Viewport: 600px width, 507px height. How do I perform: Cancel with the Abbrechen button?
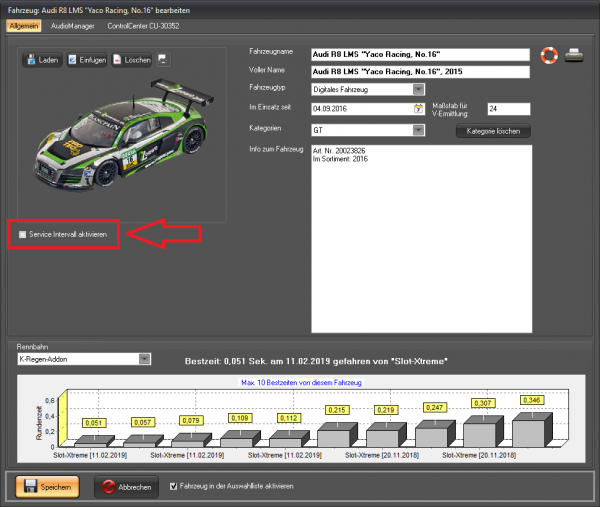coord(126,487)
